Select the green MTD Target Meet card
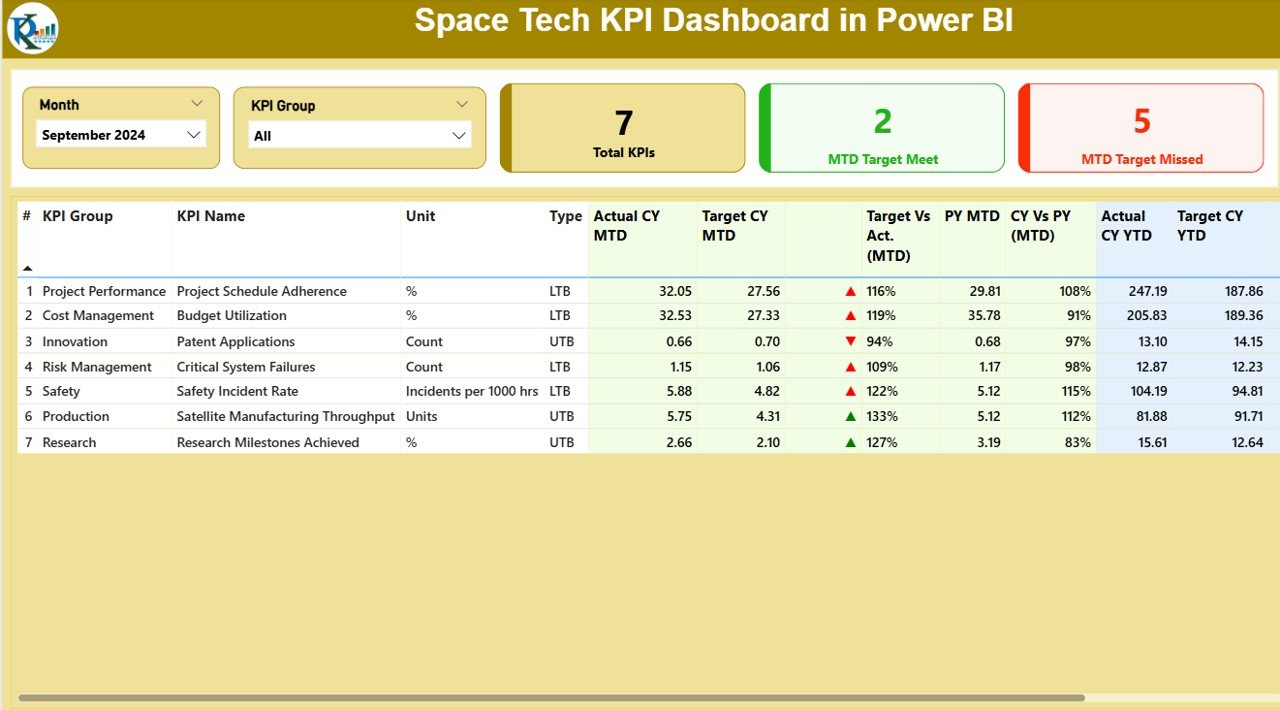This screenshot has height=710, width=1280. pyautogui.click(x=881, y=127)
